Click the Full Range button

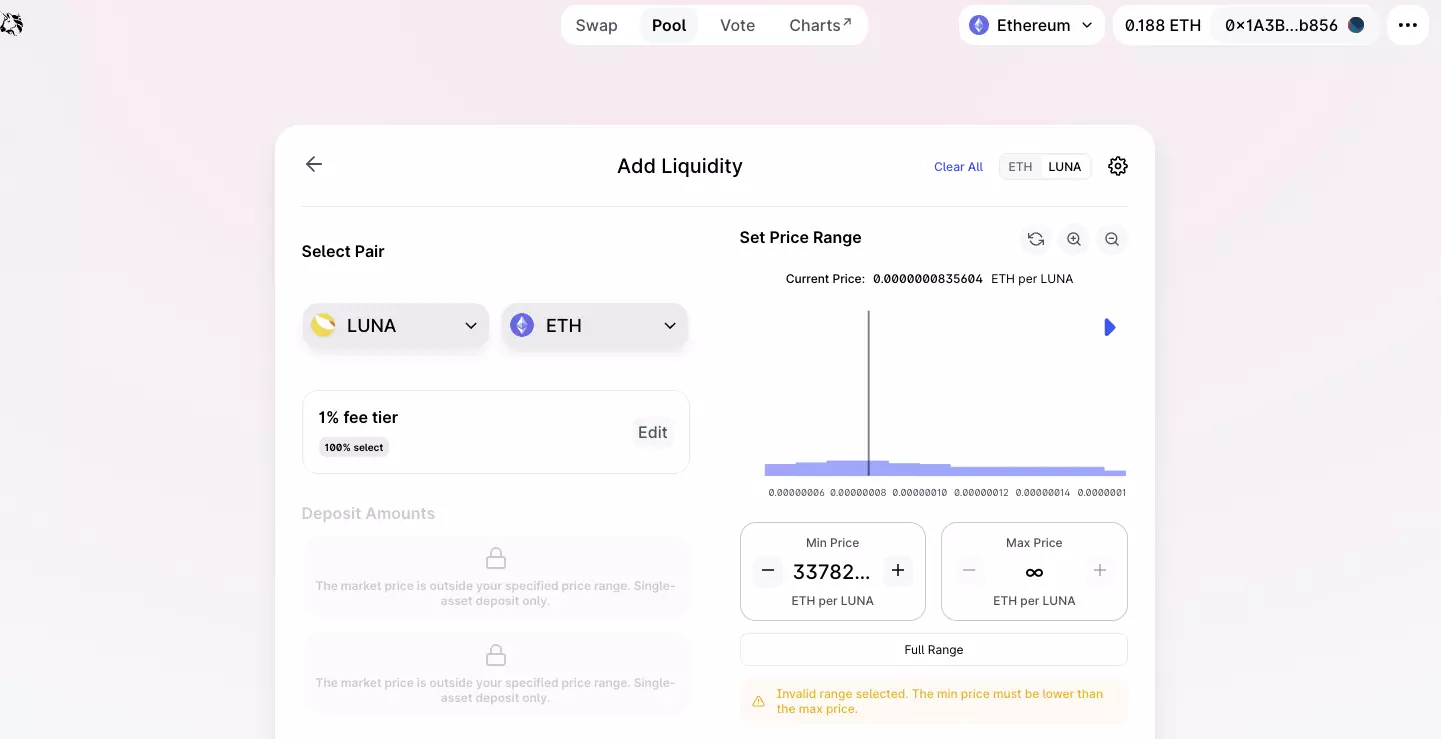click(933, 650)
